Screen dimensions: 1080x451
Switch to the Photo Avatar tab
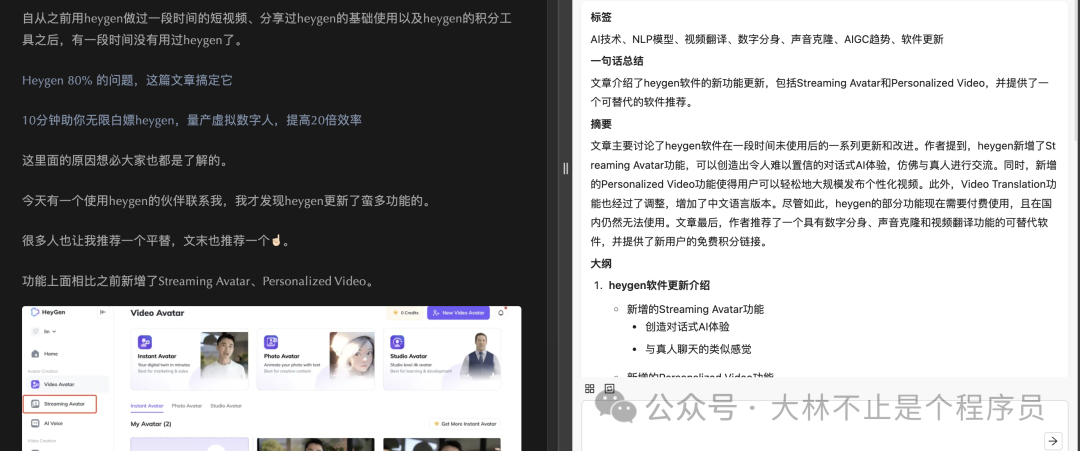(x=187, y=406)
